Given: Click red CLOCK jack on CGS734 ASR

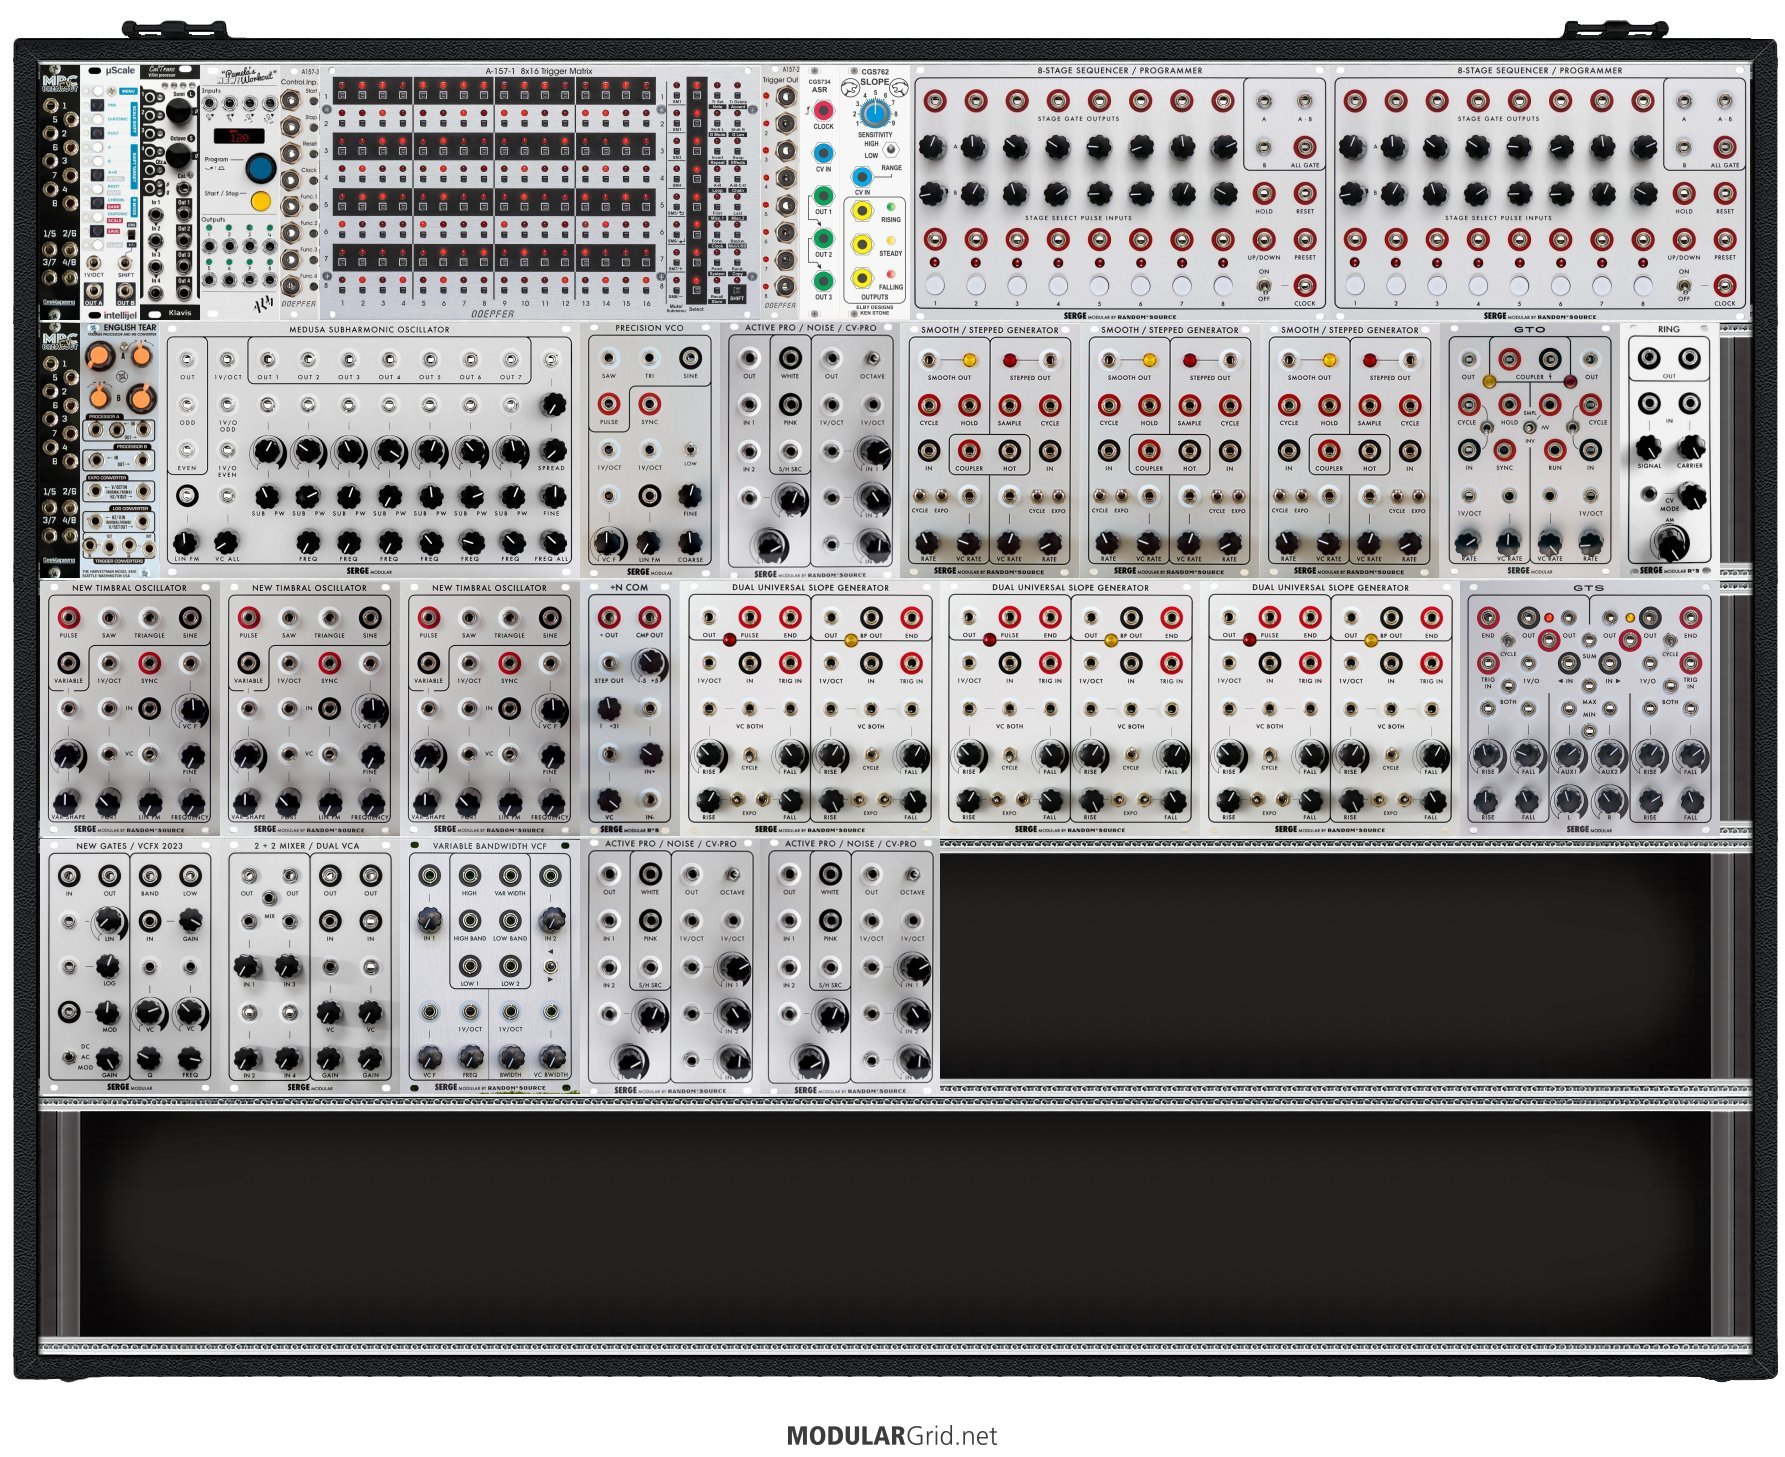Looking at the screenshot, I should 823,110.
